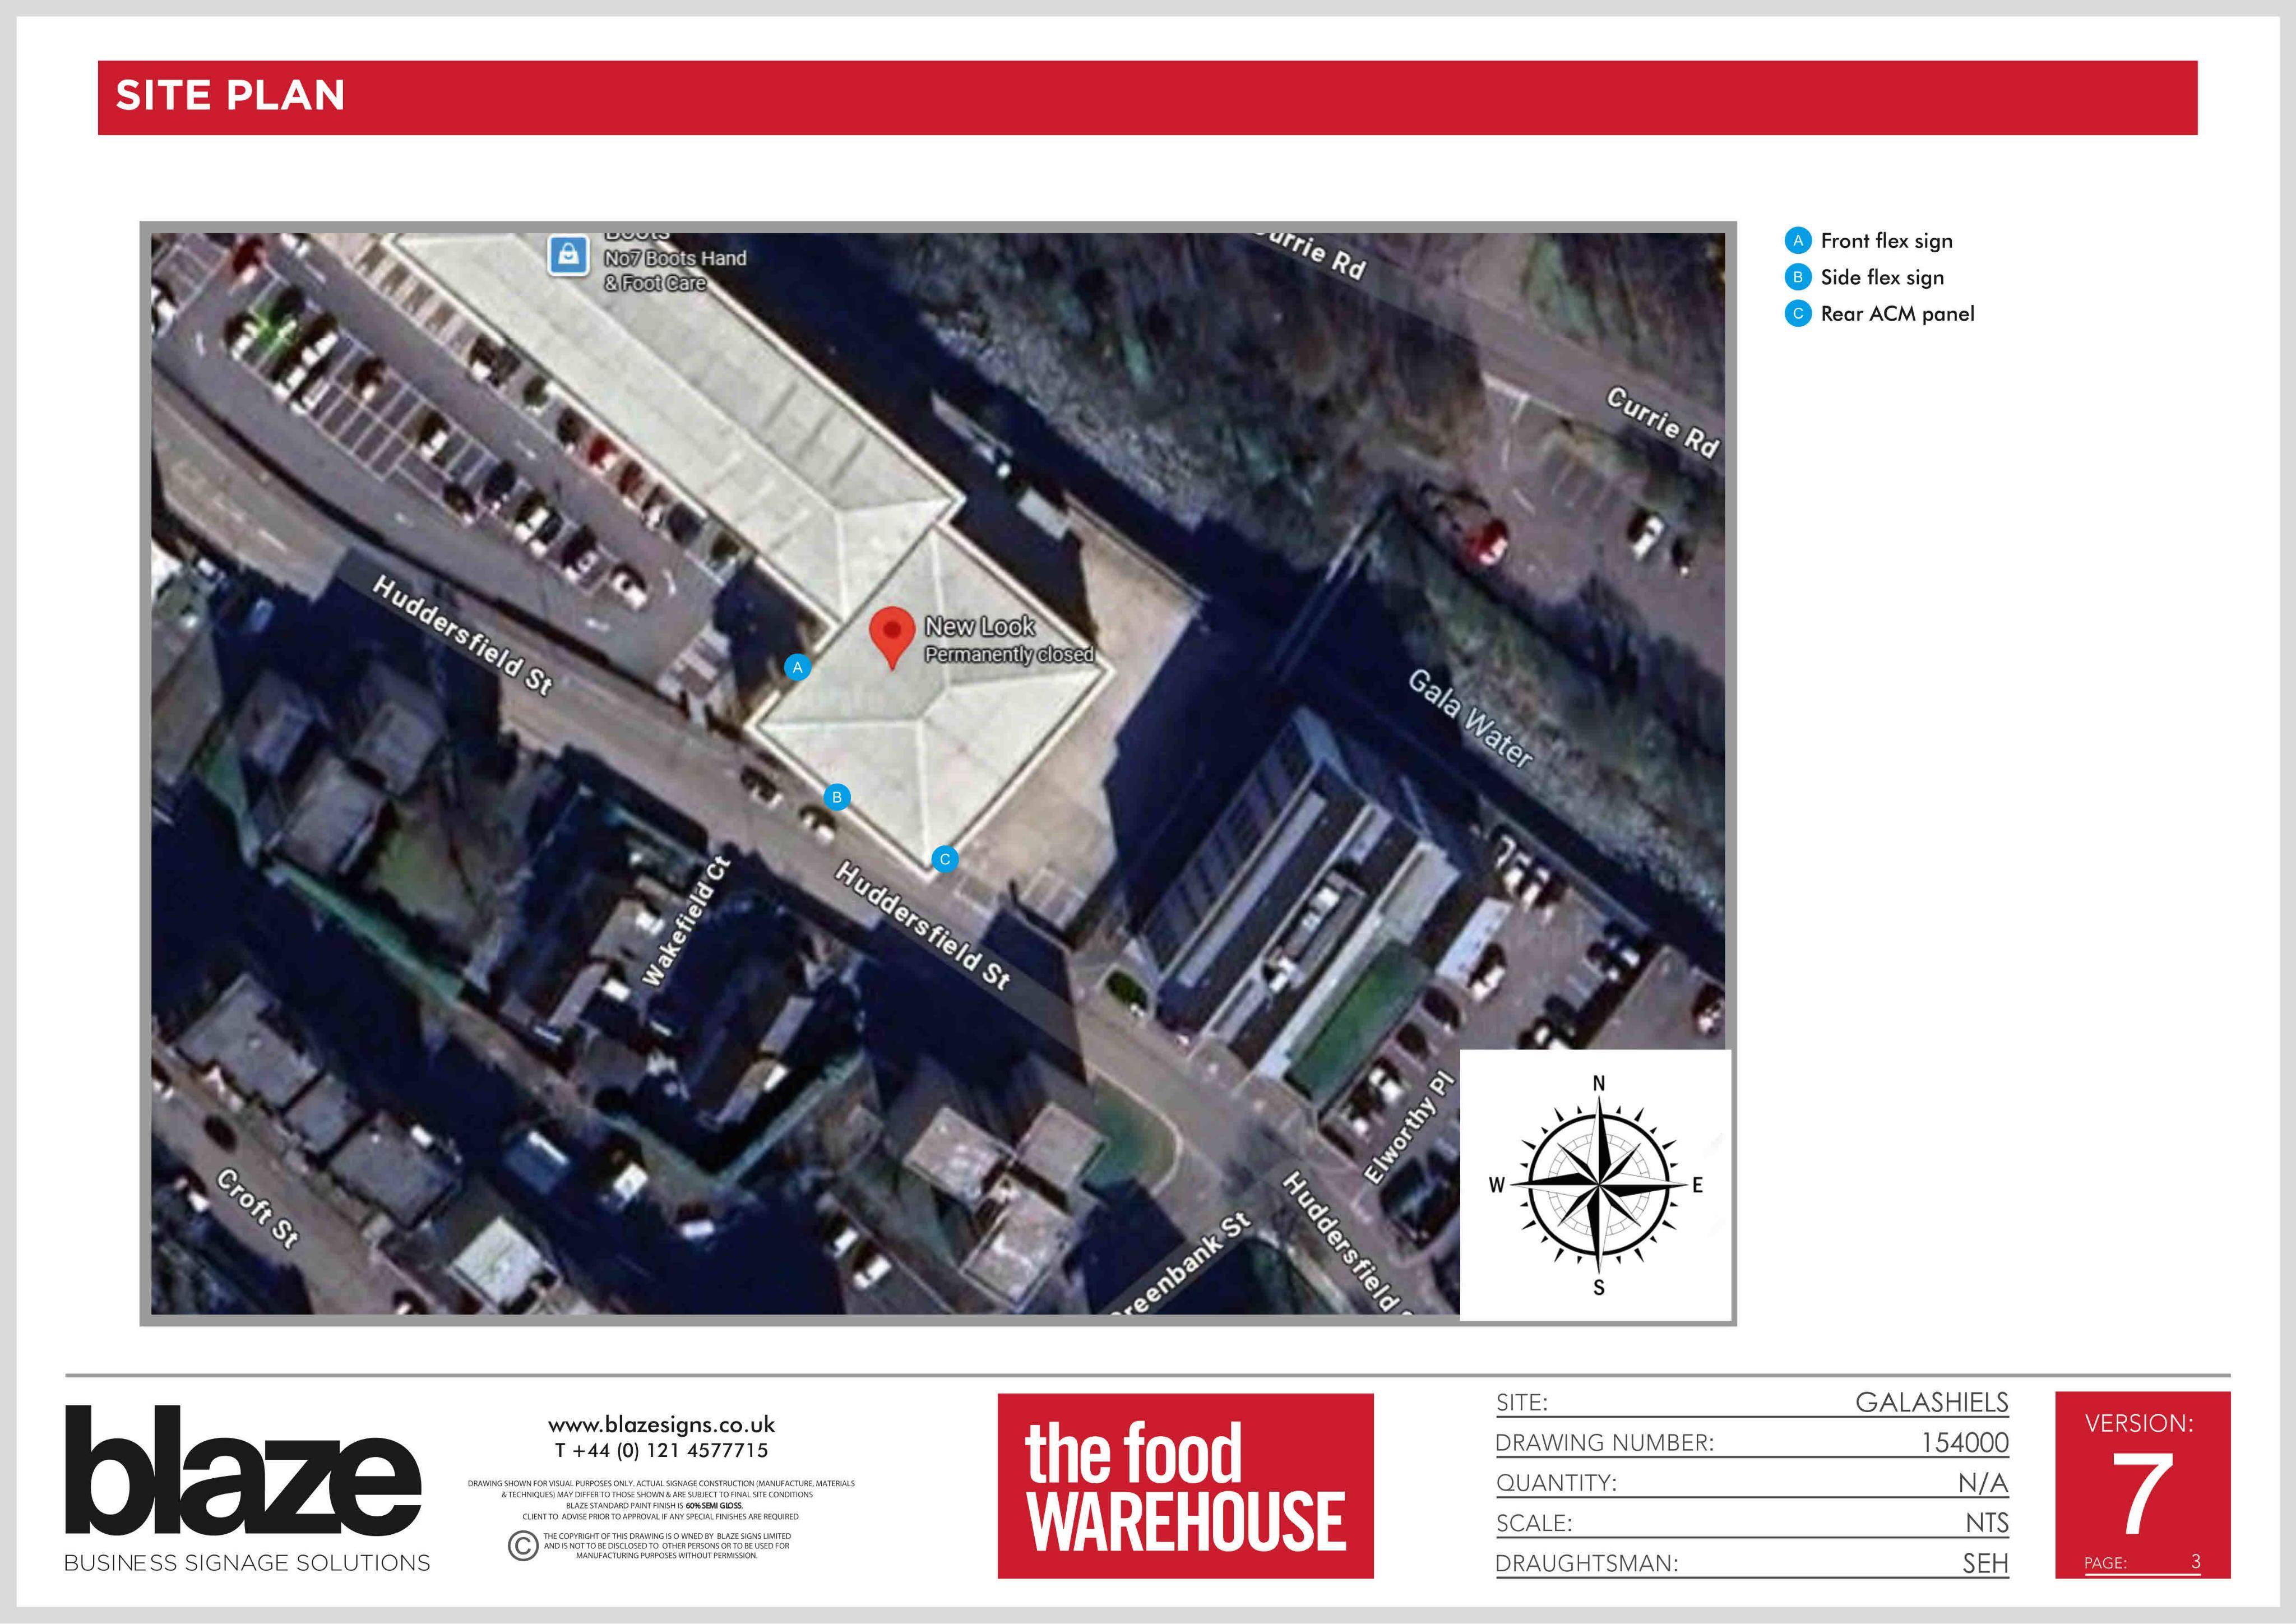Click the 'SCALE:' field label
Image resolution: width=2296 pixels, height=1624 pixels.
pyautogui.click(x=1535, y=1523)
